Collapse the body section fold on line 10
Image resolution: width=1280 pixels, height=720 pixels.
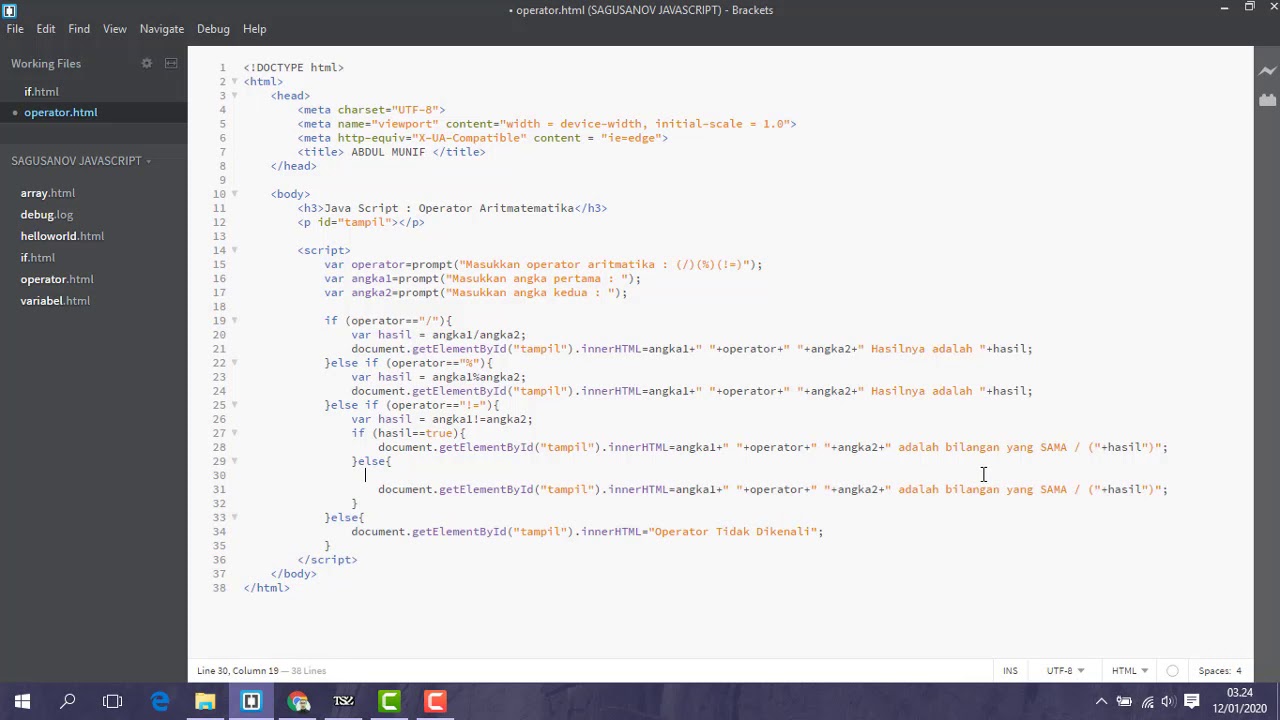pos(235,194)
